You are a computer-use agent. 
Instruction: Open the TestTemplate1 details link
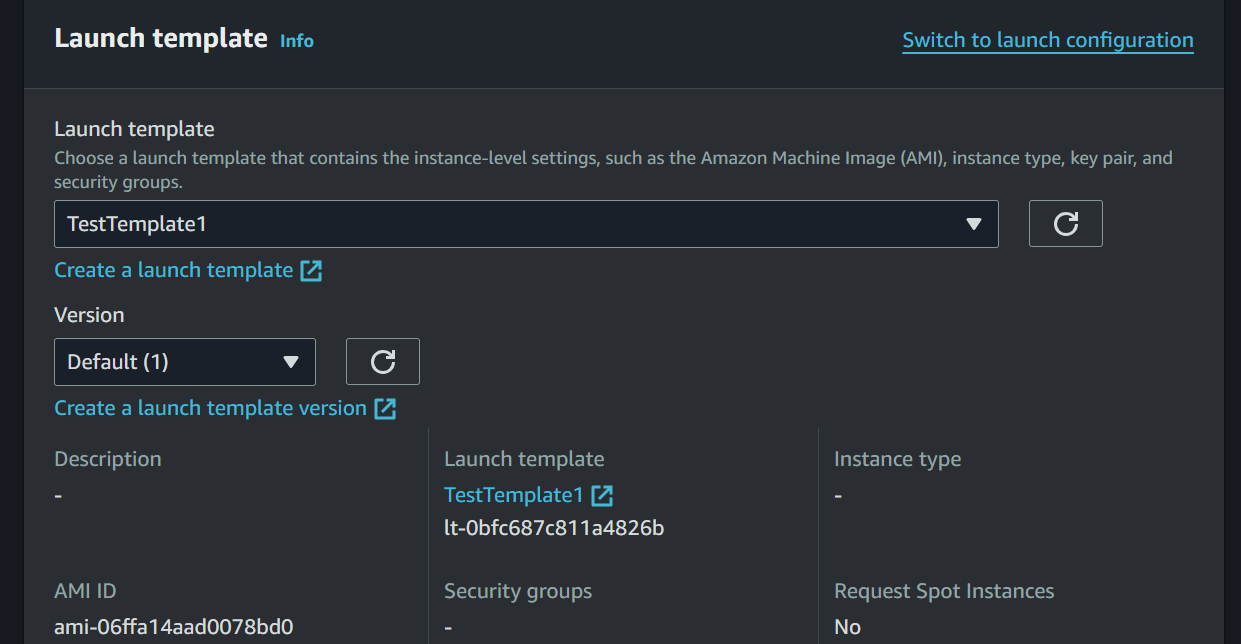tap(513, 496)
